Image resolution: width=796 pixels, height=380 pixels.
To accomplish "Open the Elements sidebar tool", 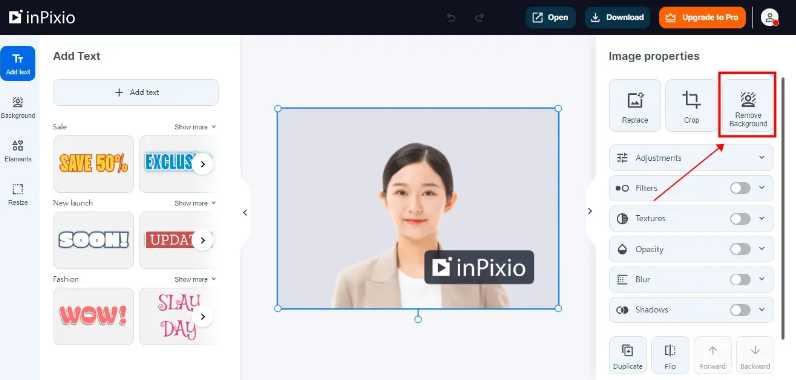I will (x=18, y=151).
